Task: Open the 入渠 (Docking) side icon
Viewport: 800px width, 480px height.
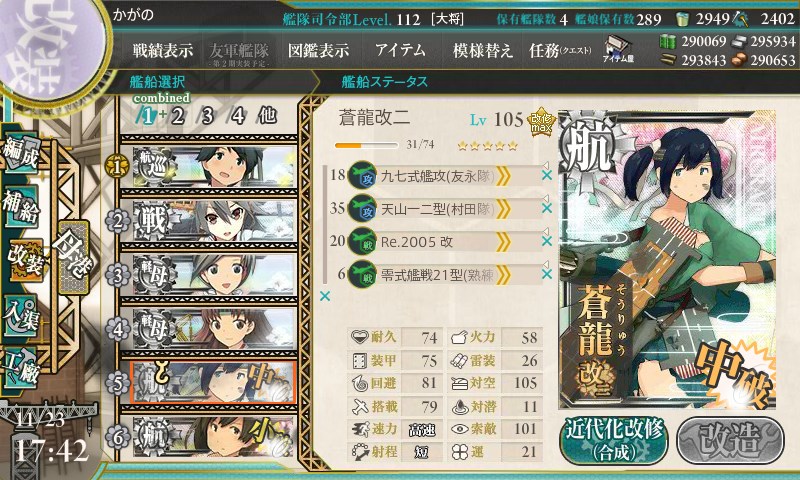Action: click(21, 316)
